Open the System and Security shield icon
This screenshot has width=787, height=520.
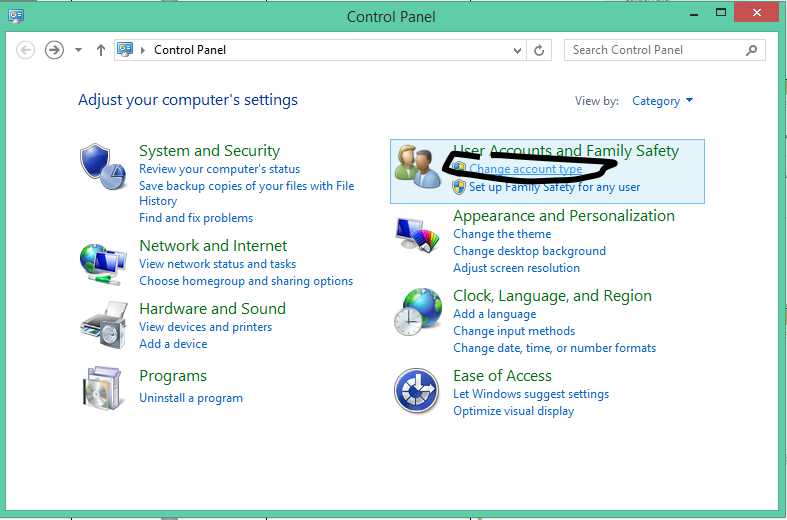(103, 167)
